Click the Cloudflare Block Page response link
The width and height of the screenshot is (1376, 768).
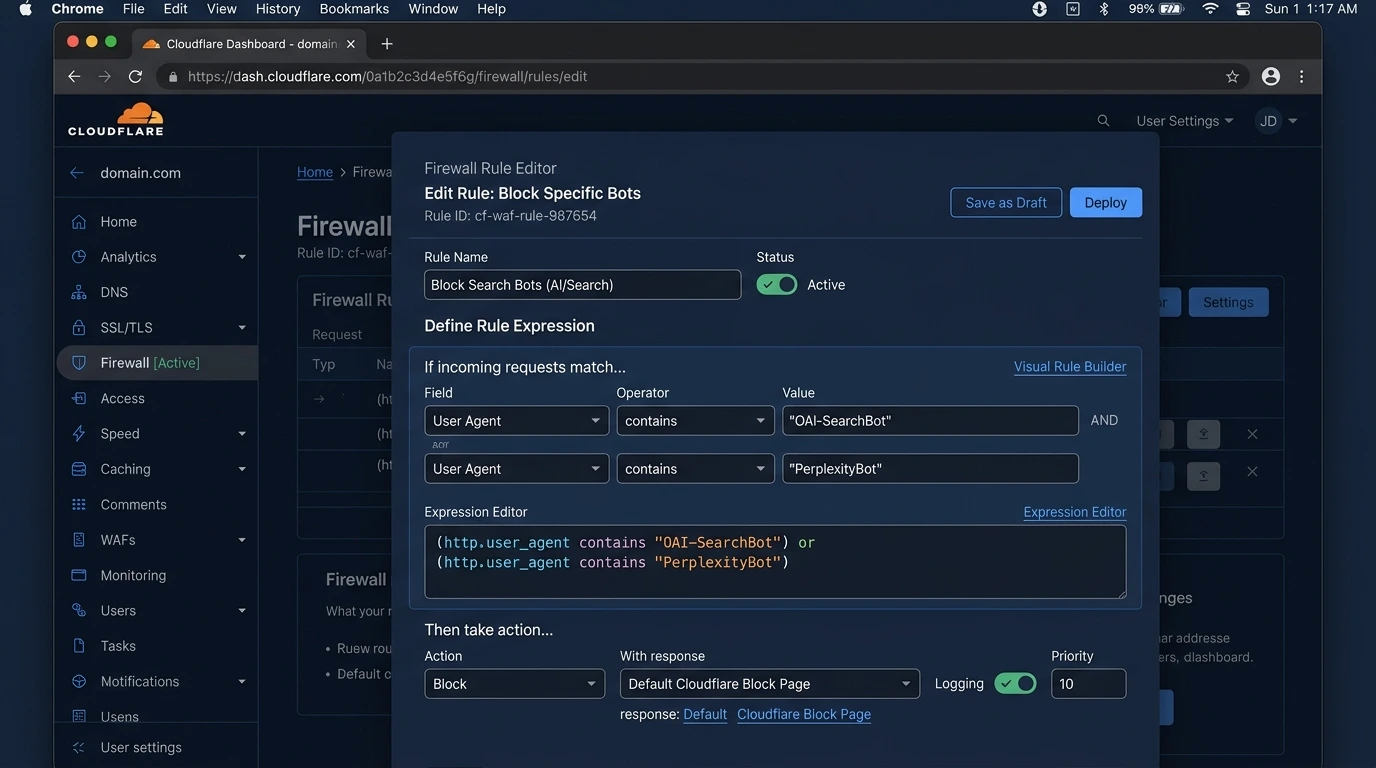click(x=804, y=714)
